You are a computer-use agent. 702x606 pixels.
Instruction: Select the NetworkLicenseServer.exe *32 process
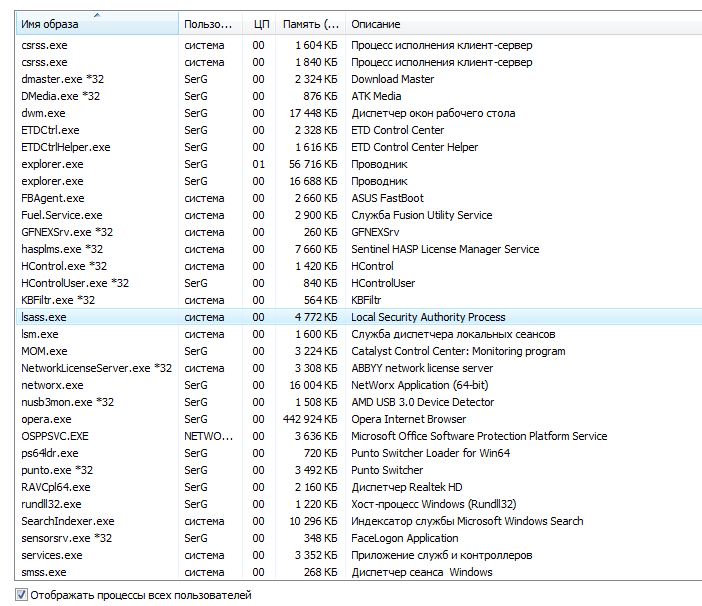coord(359,368)
